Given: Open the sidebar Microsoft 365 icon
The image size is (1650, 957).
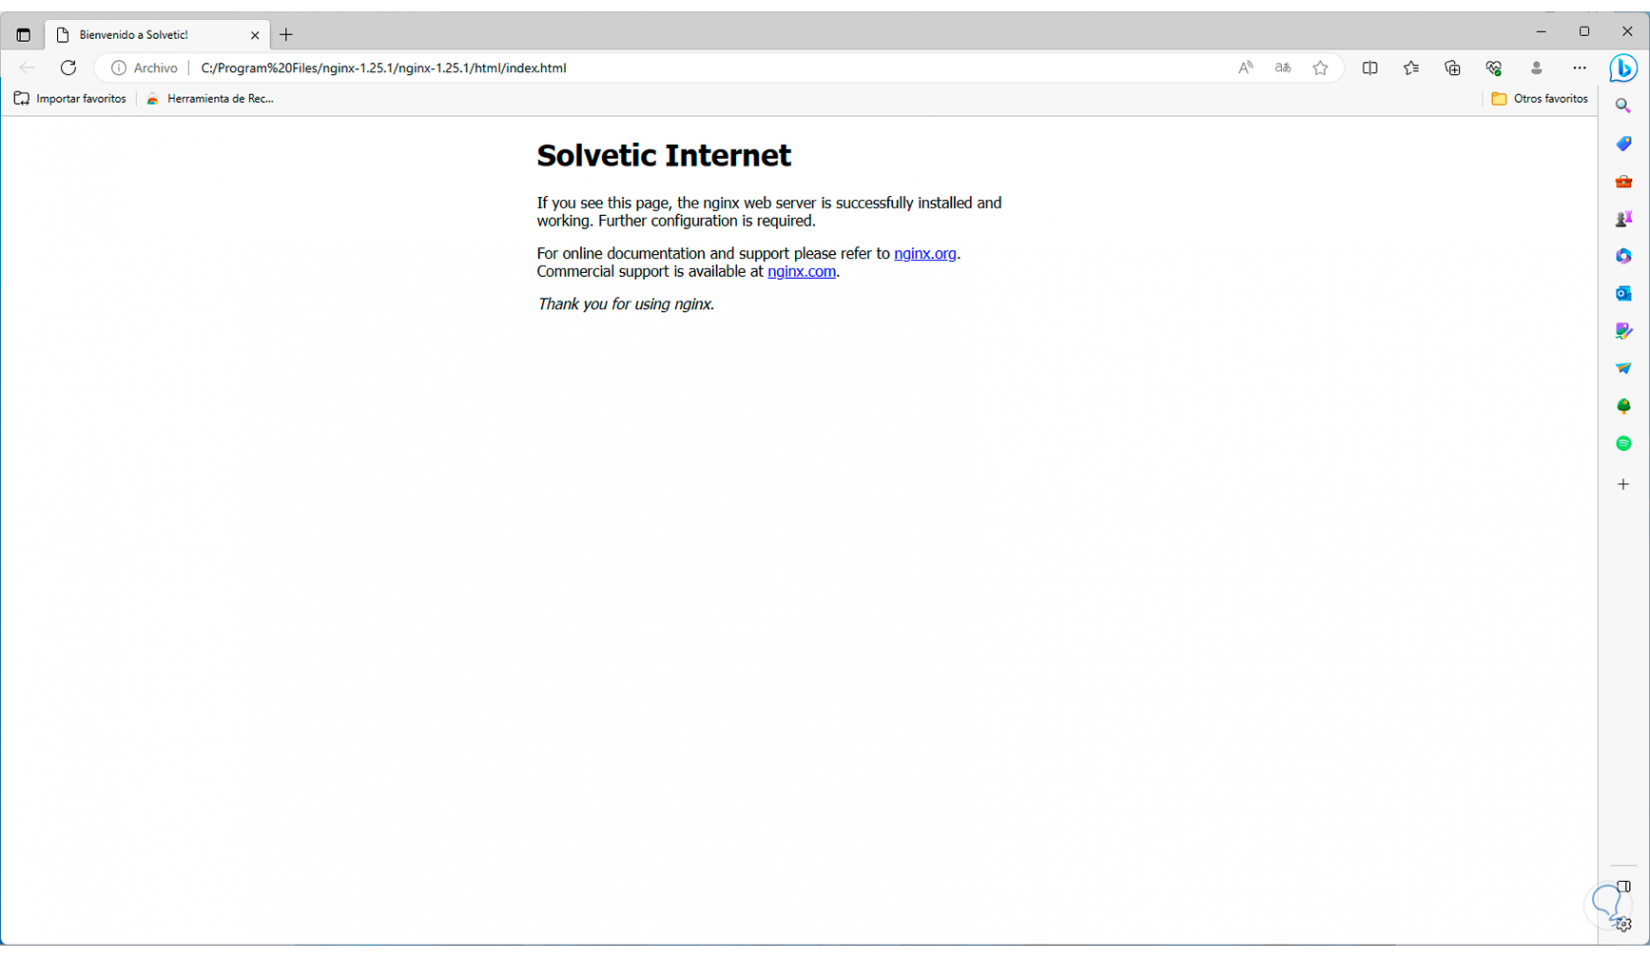Looking at the screenshot, I should (x=1623, y=256).
